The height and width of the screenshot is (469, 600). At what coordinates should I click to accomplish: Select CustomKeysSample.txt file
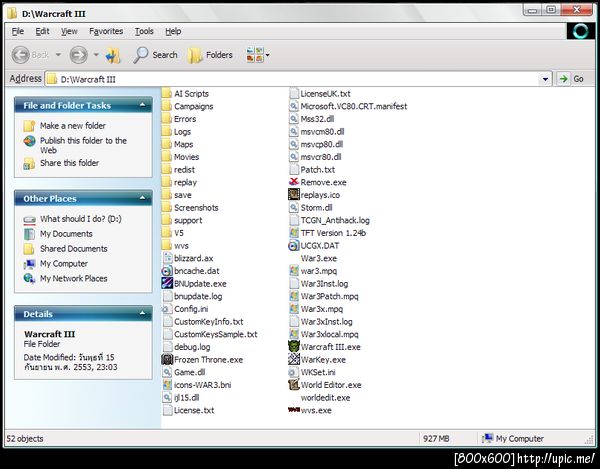(210, 334)
